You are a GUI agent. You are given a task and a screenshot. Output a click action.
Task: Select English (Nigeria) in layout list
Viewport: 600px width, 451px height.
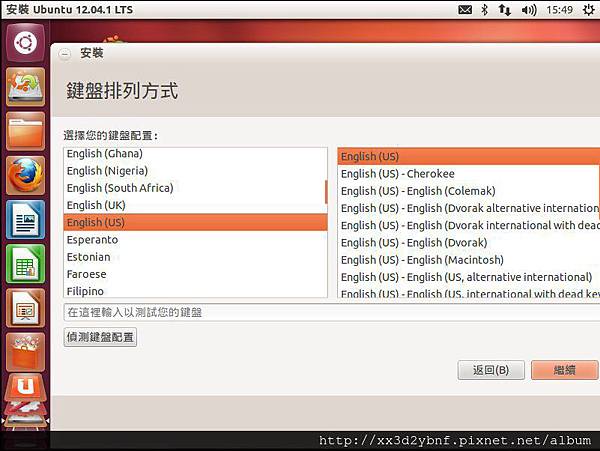coord(196,171)
